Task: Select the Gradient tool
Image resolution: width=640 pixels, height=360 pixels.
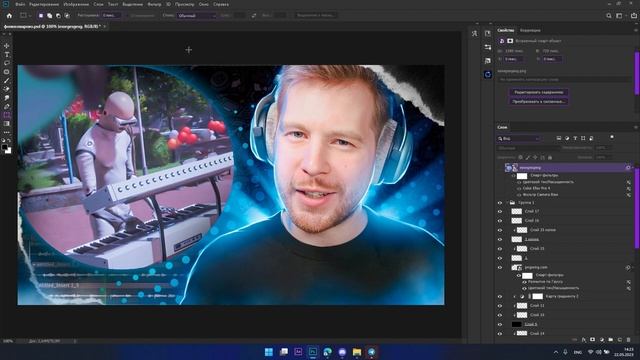Action: [x=7, y=124]
